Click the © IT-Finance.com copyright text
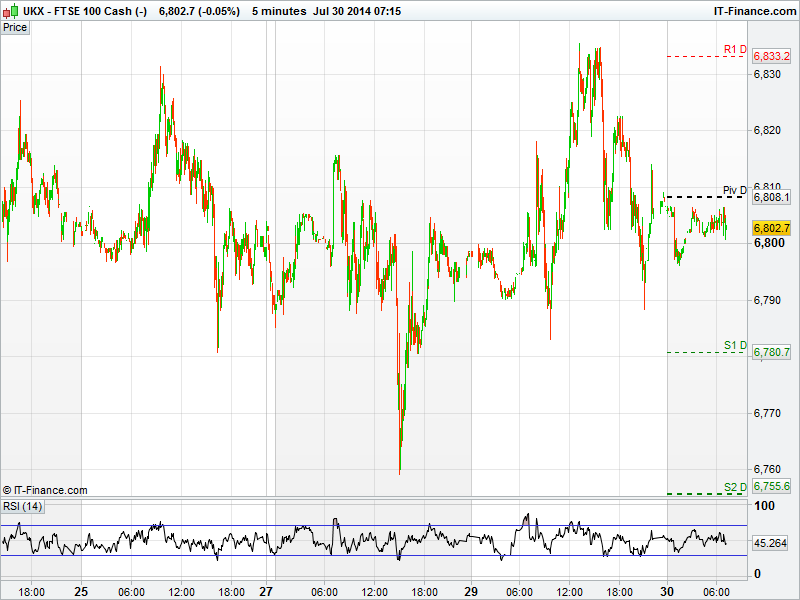 (45, 490)
